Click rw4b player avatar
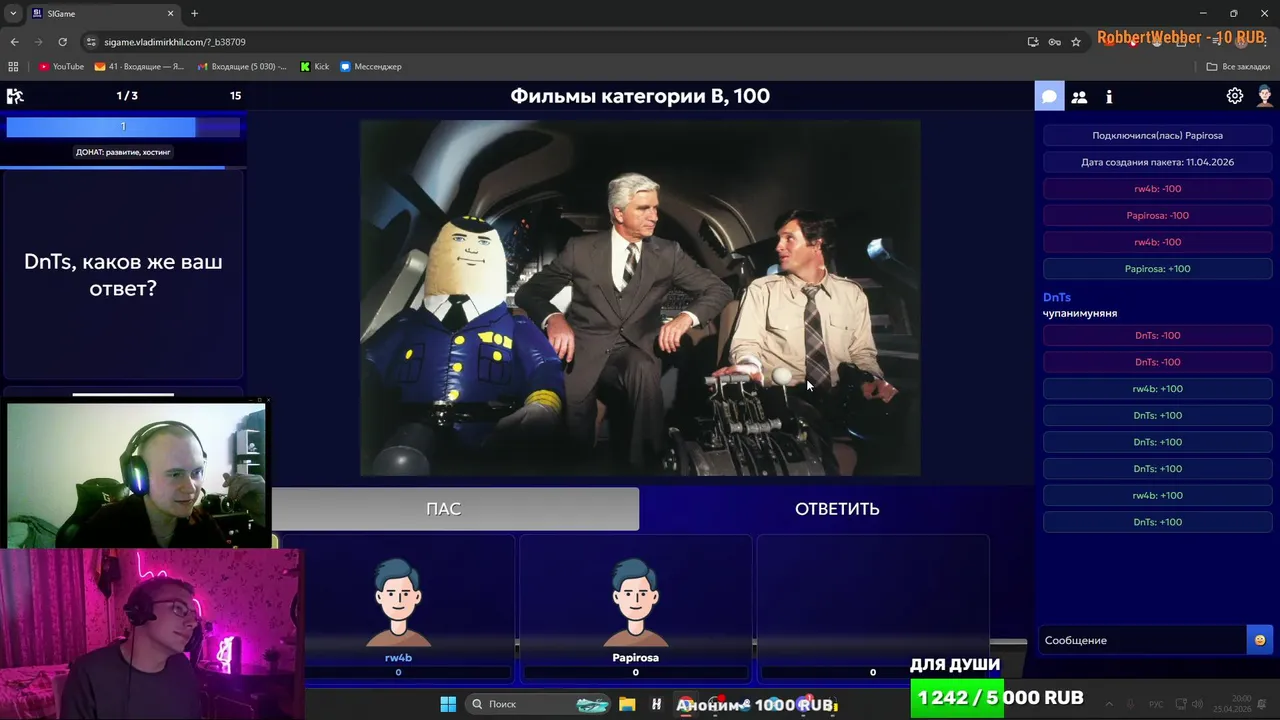 [x=398, y=602]
